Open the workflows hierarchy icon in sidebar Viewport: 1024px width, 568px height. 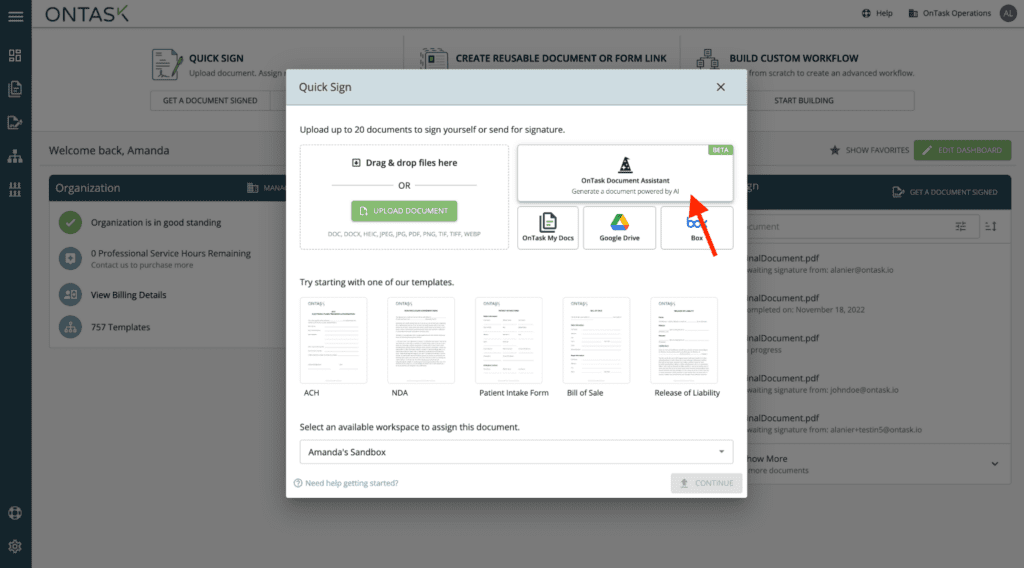click(15, 156)
